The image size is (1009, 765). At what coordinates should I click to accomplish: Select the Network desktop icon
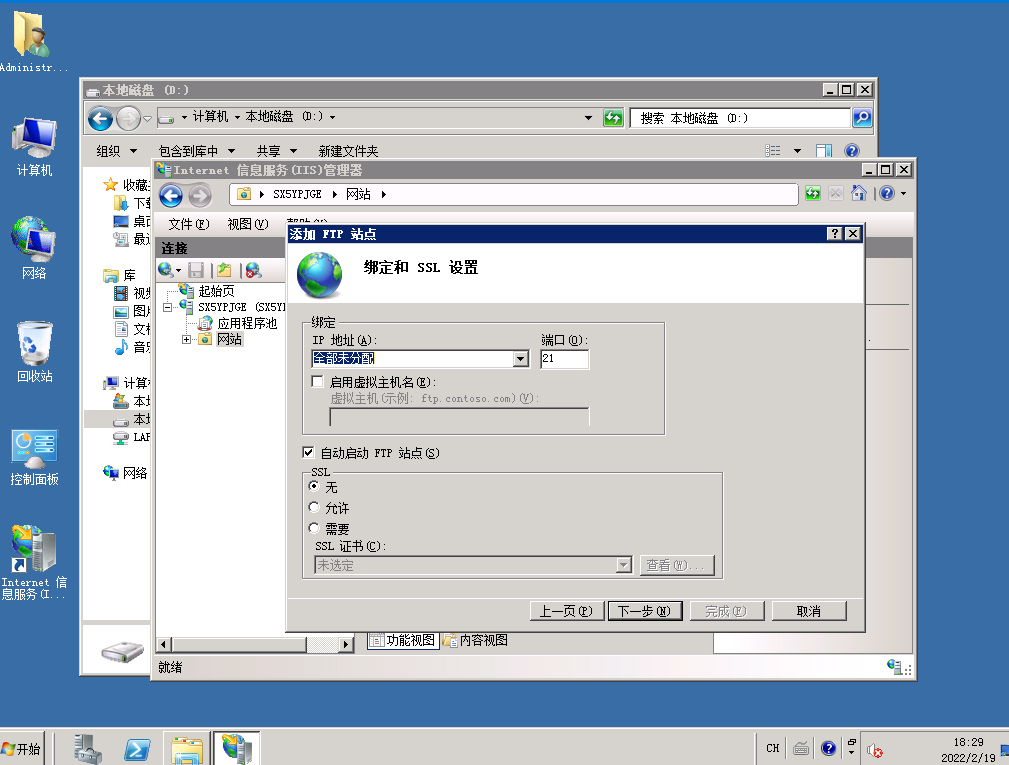(x=34, y=249)
